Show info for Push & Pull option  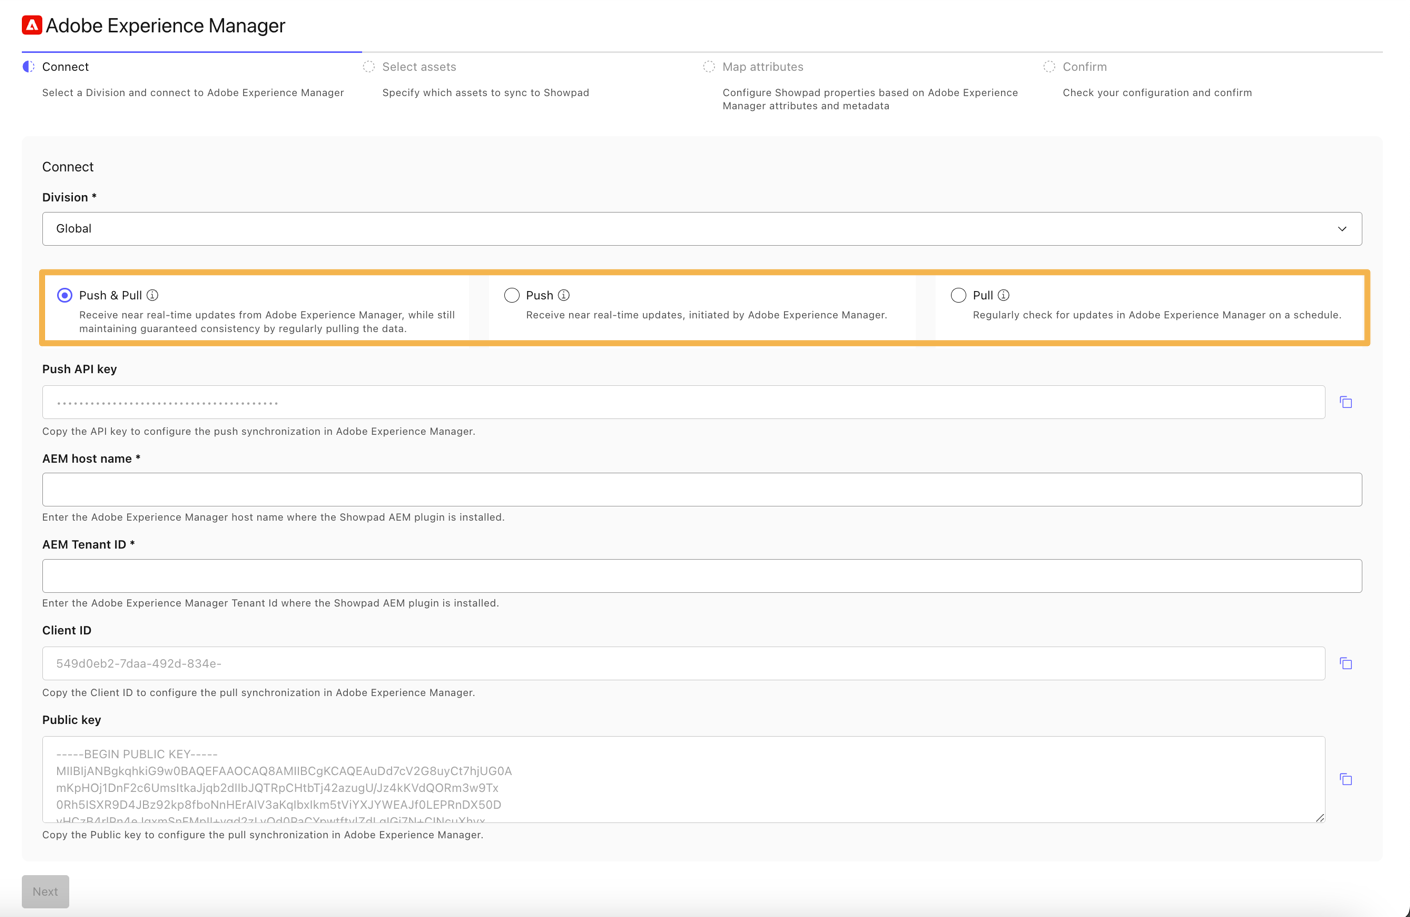153,295
